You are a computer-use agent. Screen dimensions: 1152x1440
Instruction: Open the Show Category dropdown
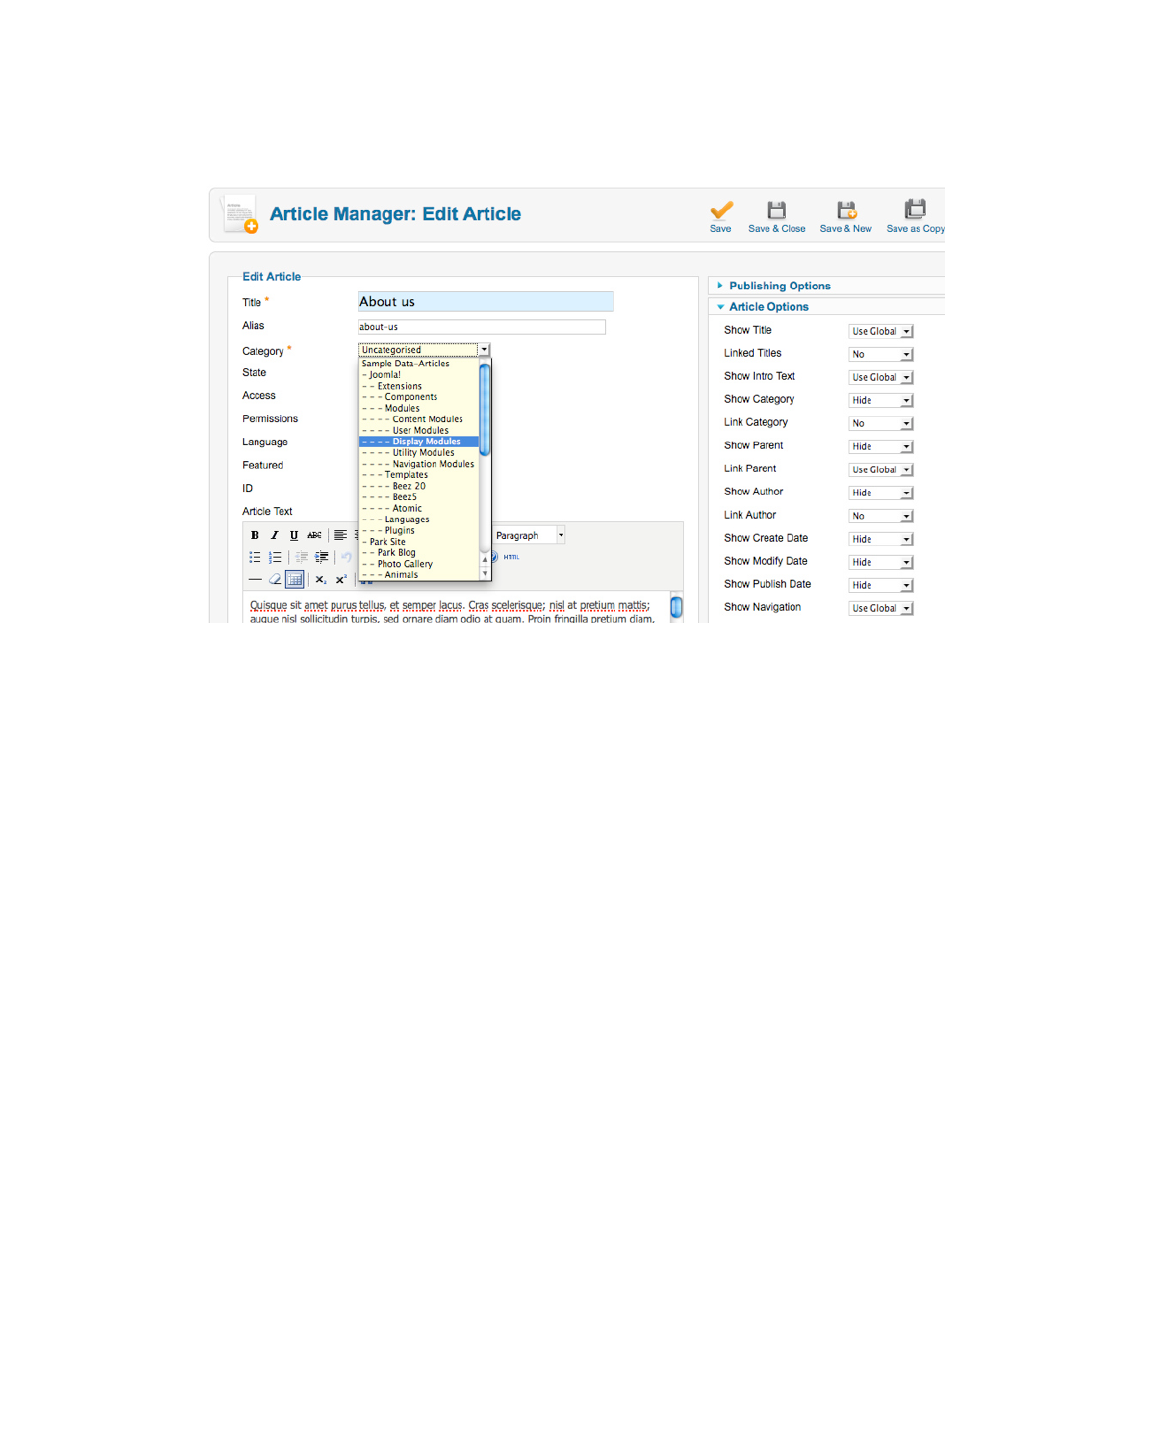[x=881, y=401]
